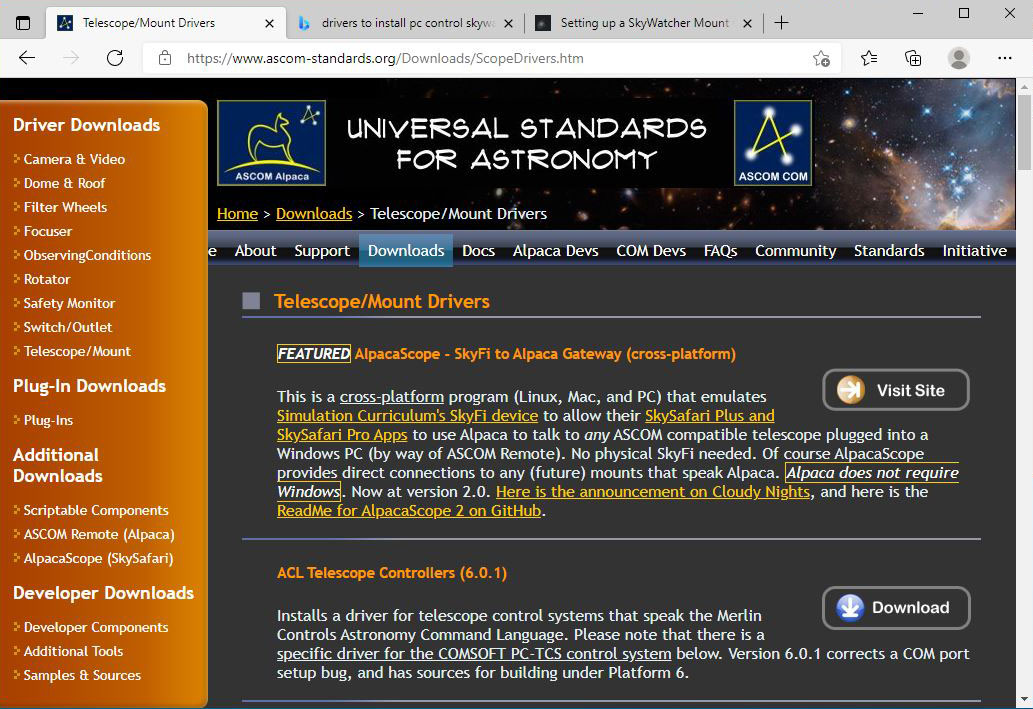Open the Downloads navigation menu item
Image resolution: width=1033 pixels, height=709 pixels.
click(x=406, y=251)
